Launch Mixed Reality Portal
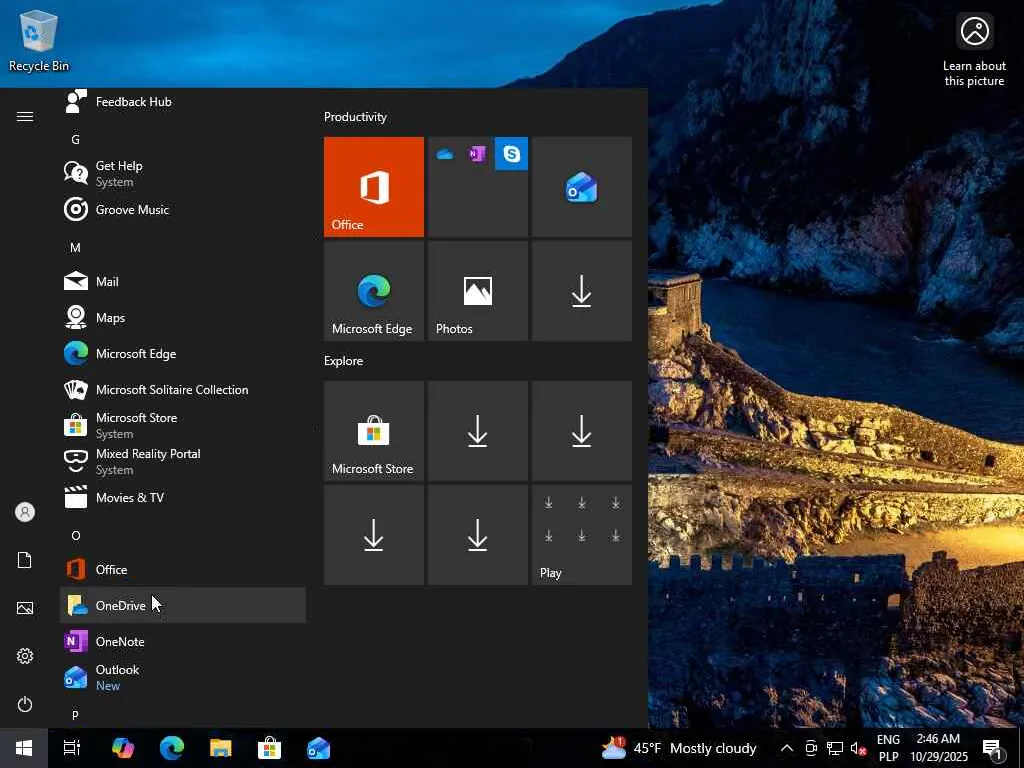This screenshot has width=1024, height=768. coord(183,461)
